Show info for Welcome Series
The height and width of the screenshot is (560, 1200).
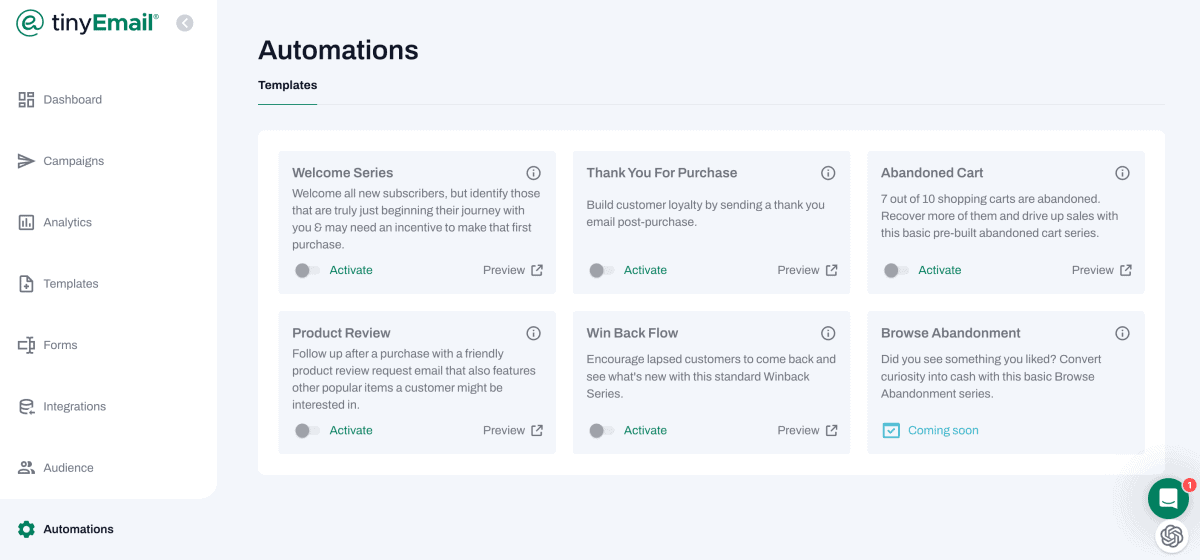coord(534,173)
